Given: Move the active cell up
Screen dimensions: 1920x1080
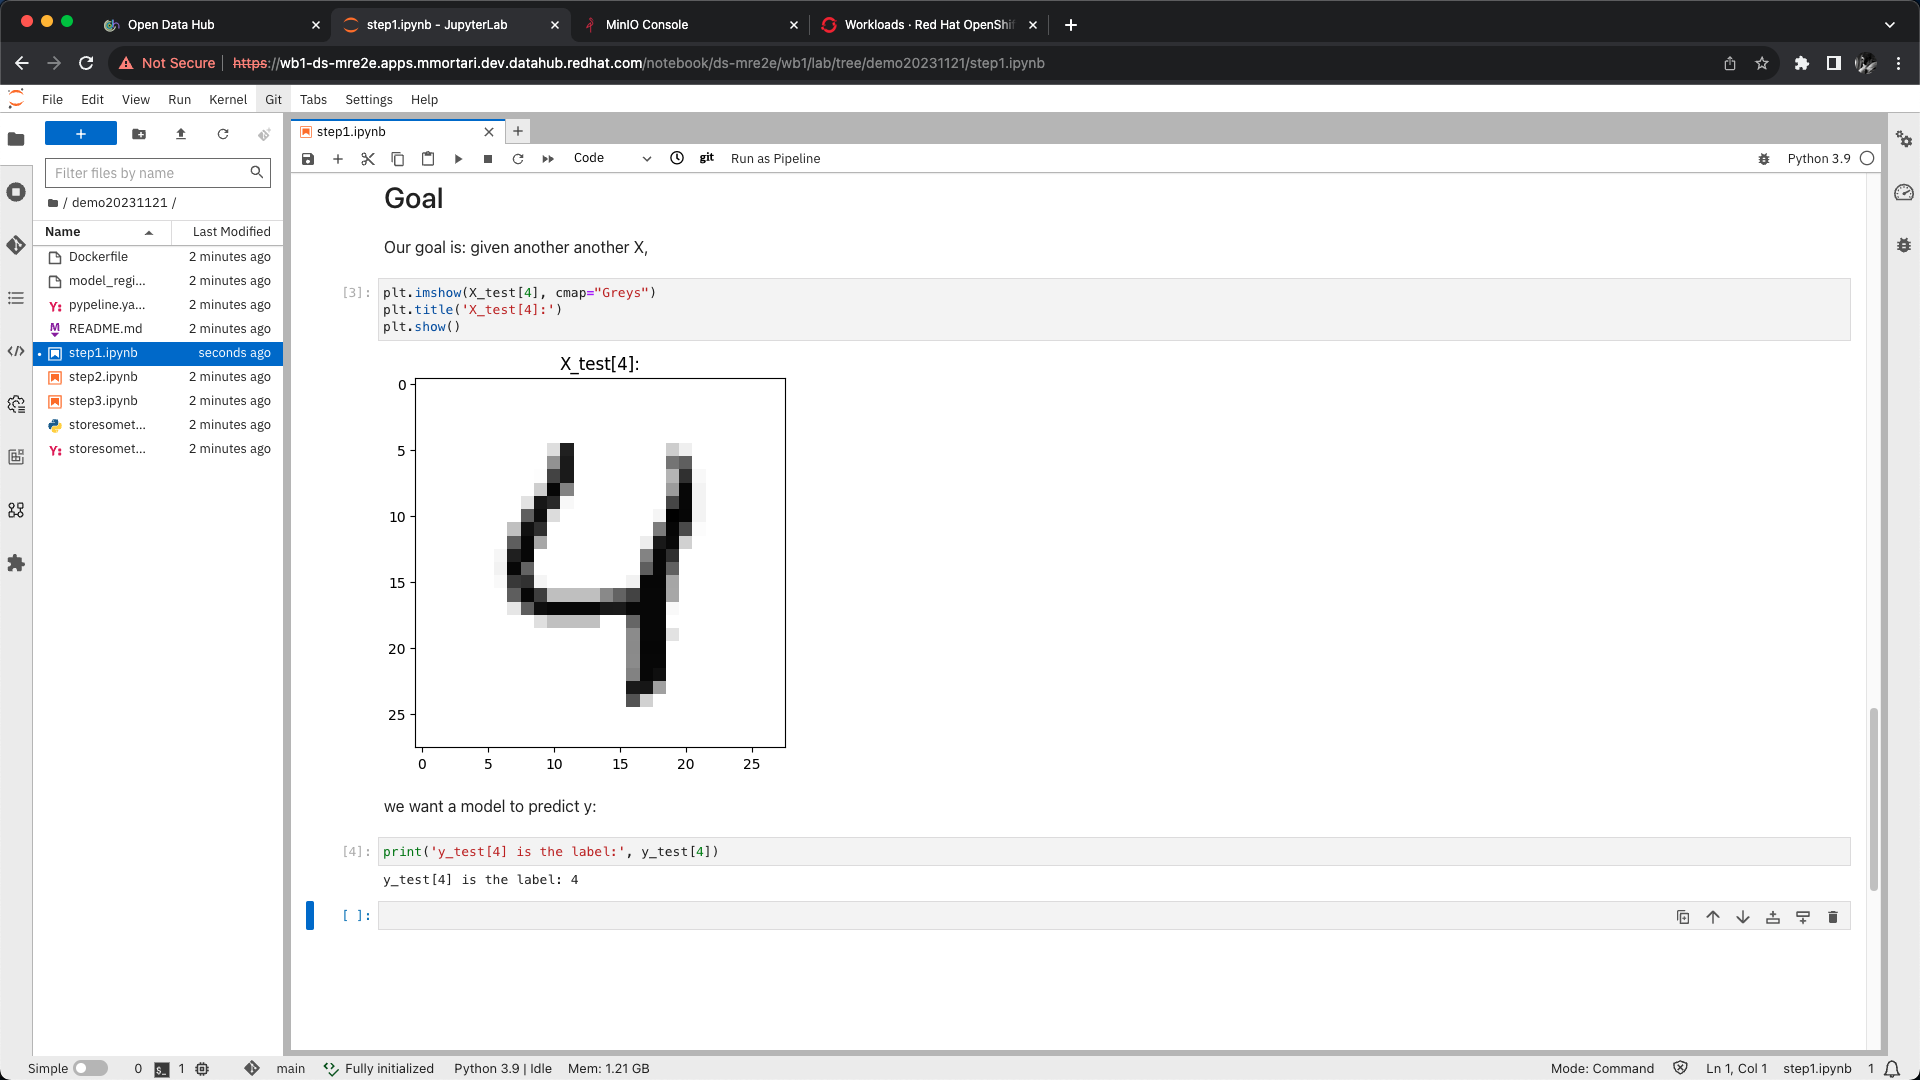Looking at the screenshot, I should tap(1713, 917).
